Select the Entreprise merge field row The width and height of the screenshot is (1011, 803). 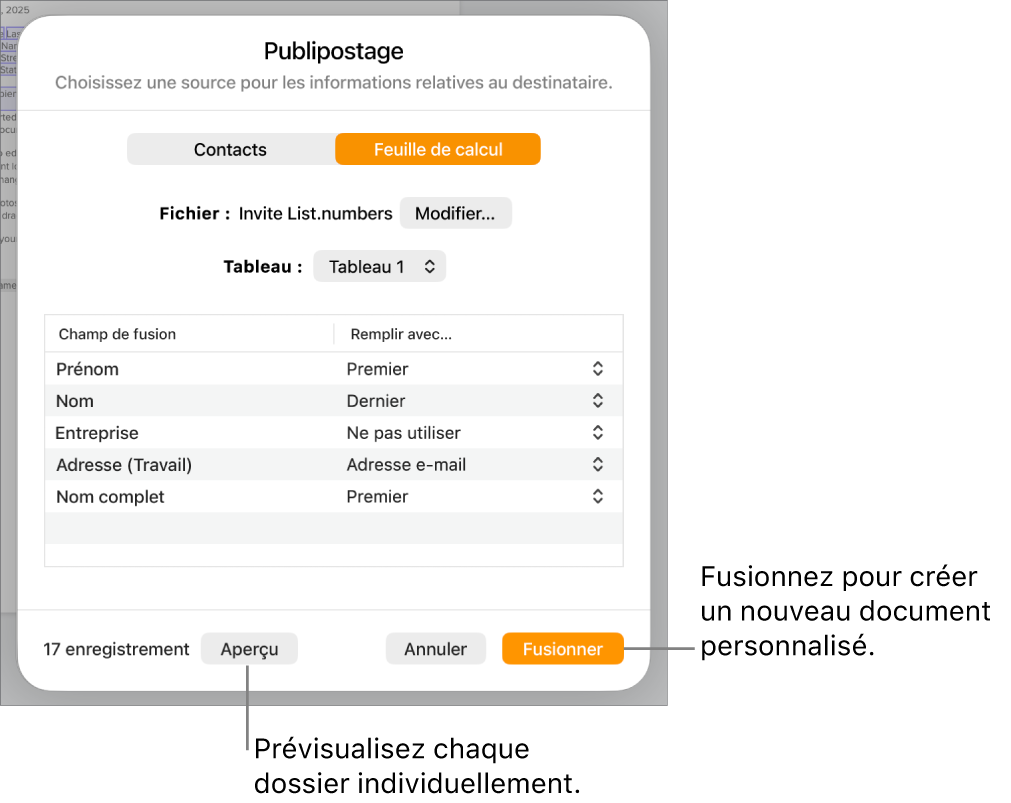[180, 433]
